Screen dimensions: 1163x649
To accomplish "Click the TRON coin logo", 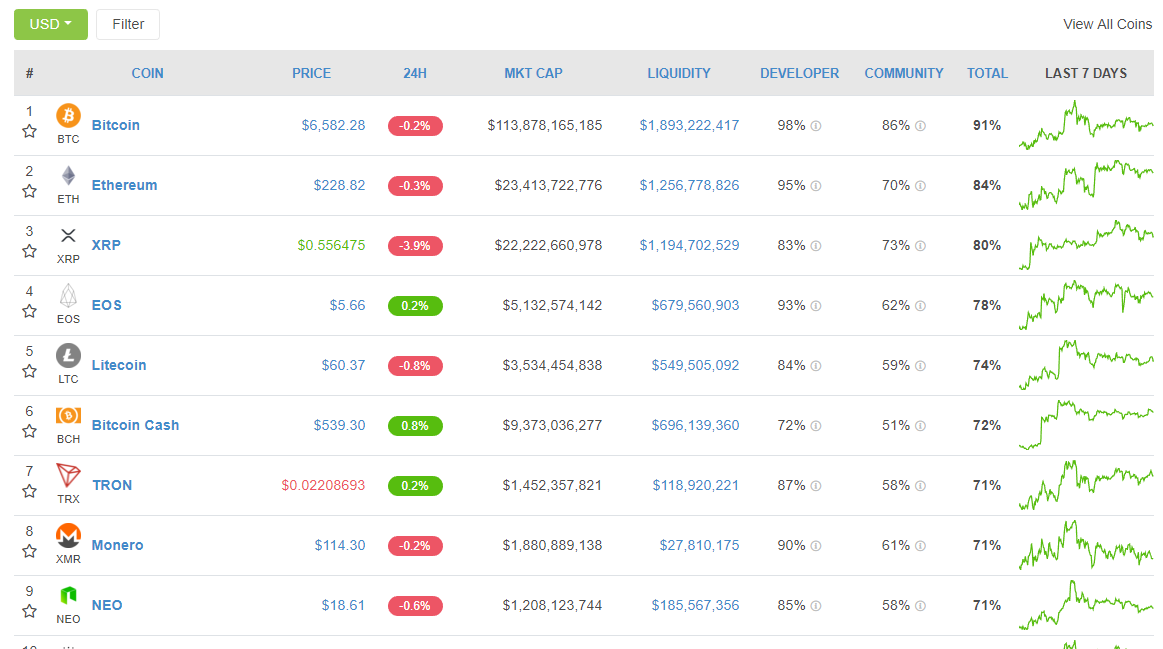I will tap(68, 475).
